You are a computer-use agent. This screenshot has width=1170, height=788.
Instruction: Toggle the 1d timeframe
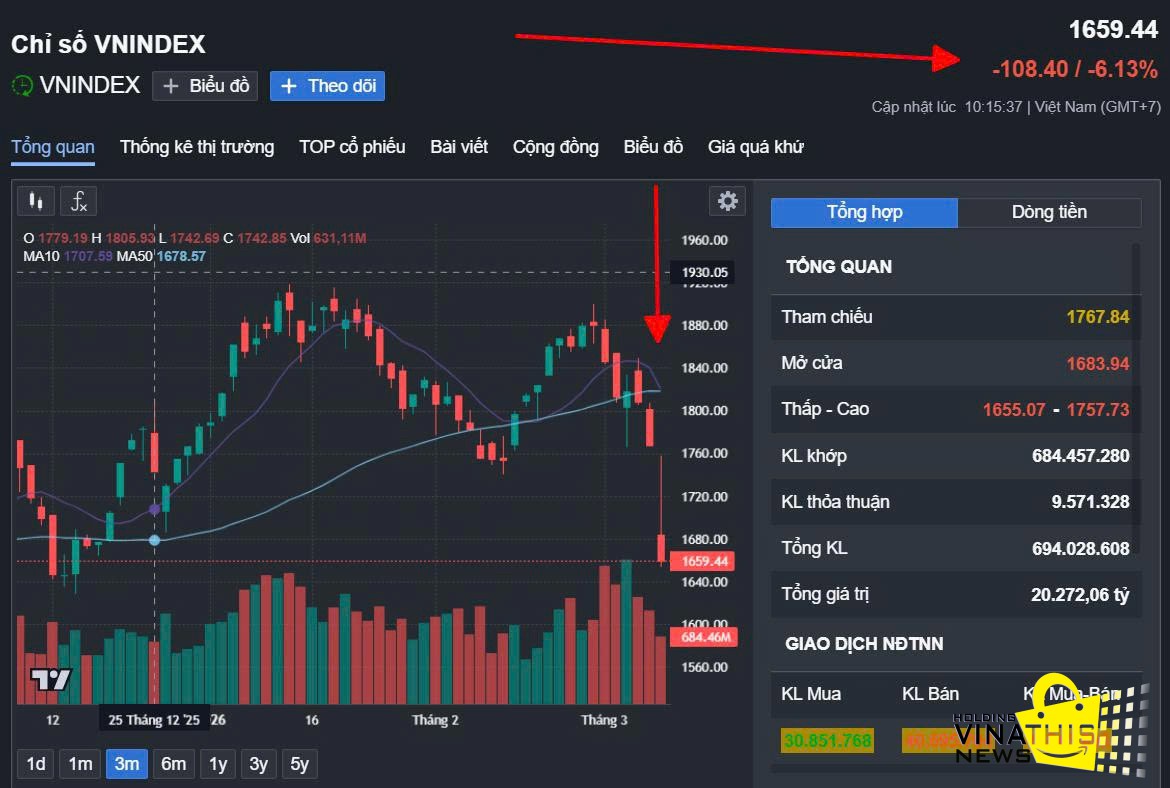click(35, 763)
